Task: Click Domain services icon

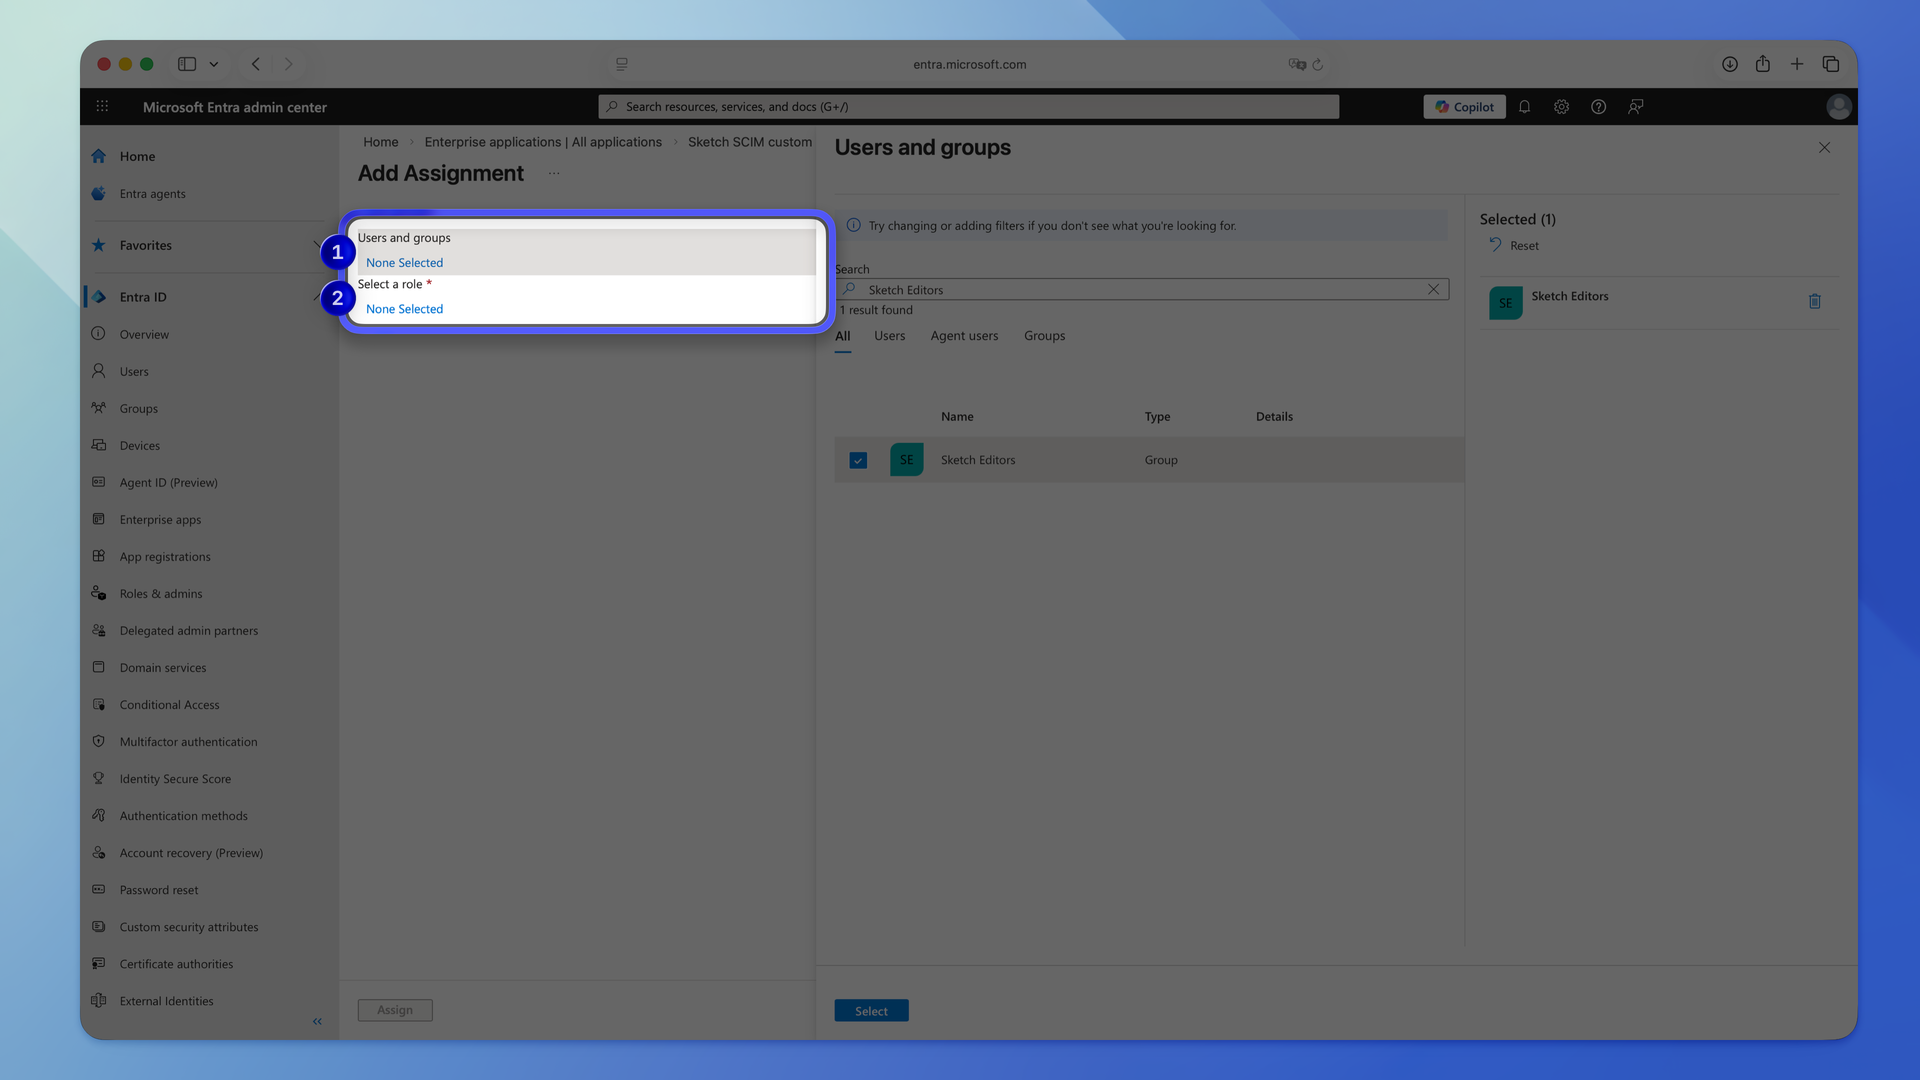Action: click(x=98, y=667)
